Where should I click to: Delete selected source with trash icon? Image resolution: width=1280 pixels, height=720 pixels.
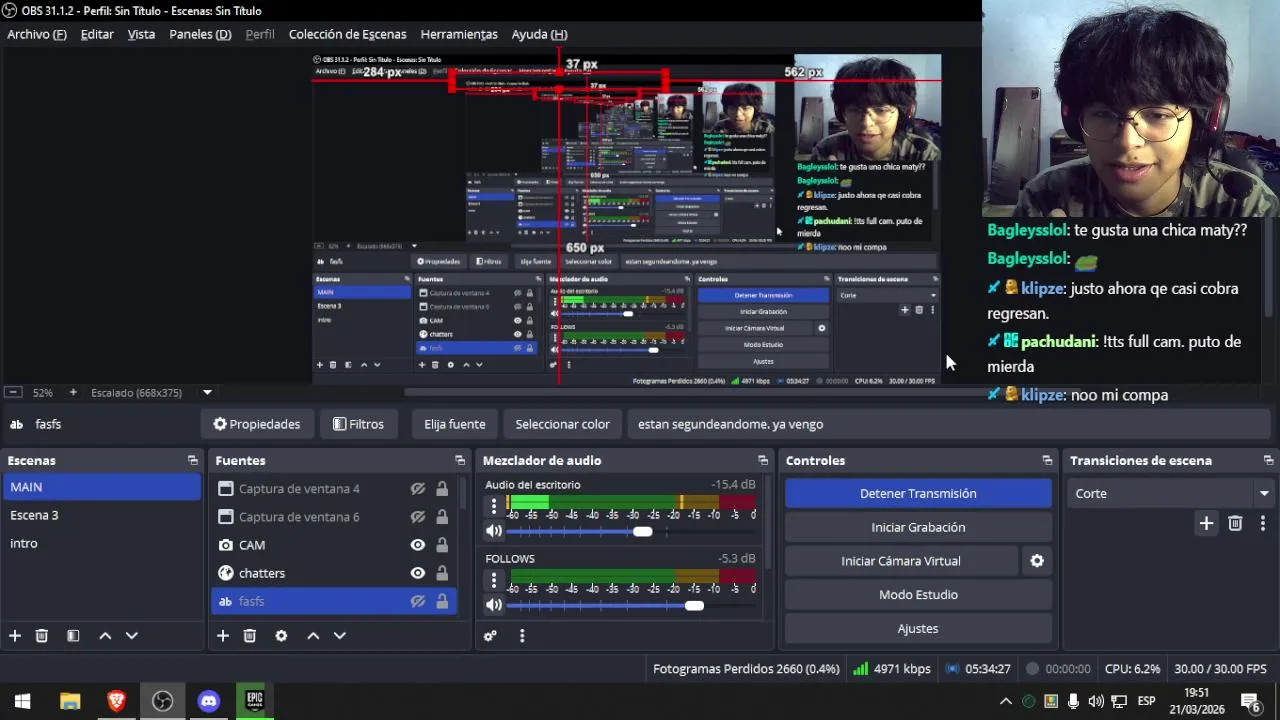pos(250,635)
